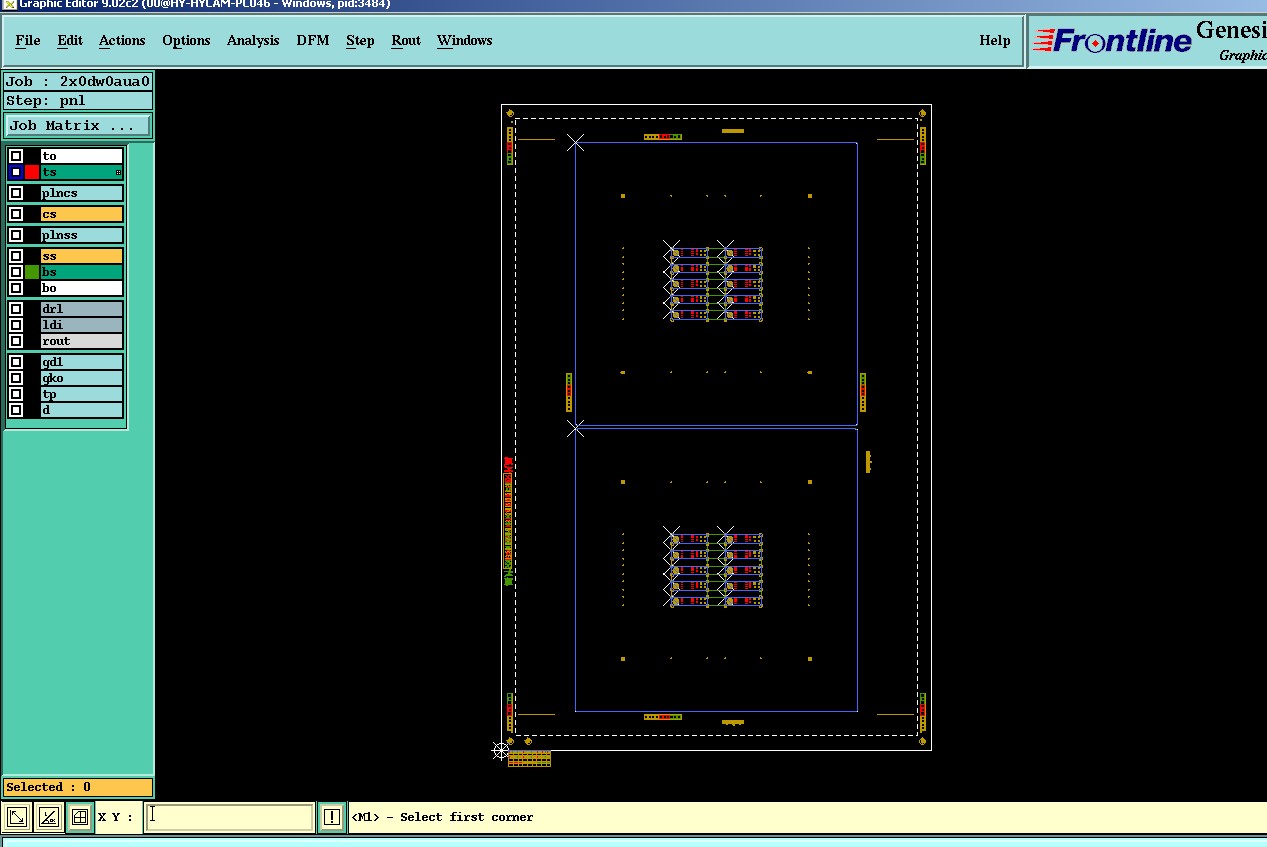Select the cs layer name
This screenshot has width=1267, height=847.
[81, 214]
